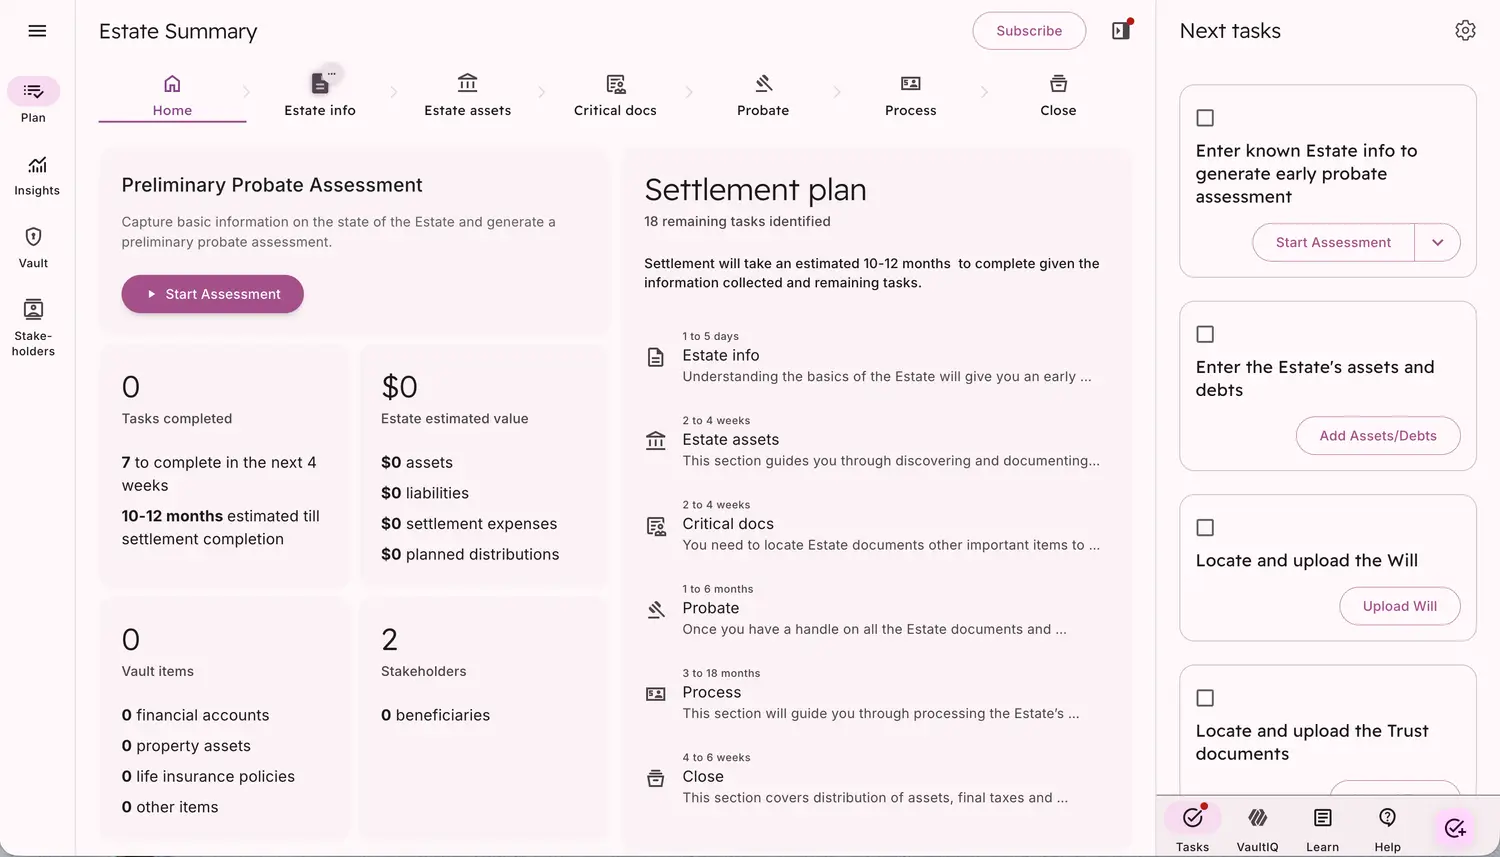Toggle the side panel icon next to Subscribe
1500x857 pixels.
pyautogui.click(x=1121, y=31)
